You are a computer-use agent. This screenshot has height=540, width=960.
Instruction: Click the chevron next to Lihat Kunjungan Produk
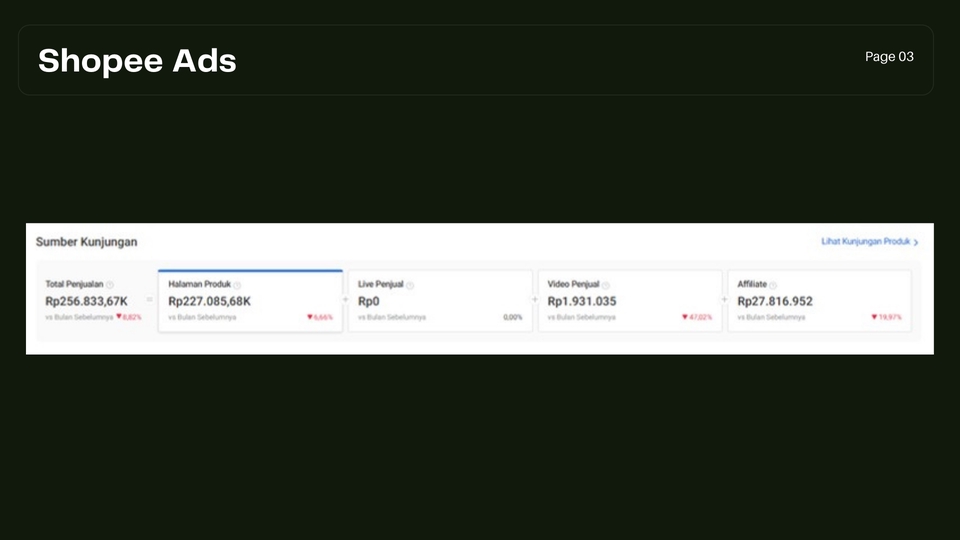(x=916, y=242)
